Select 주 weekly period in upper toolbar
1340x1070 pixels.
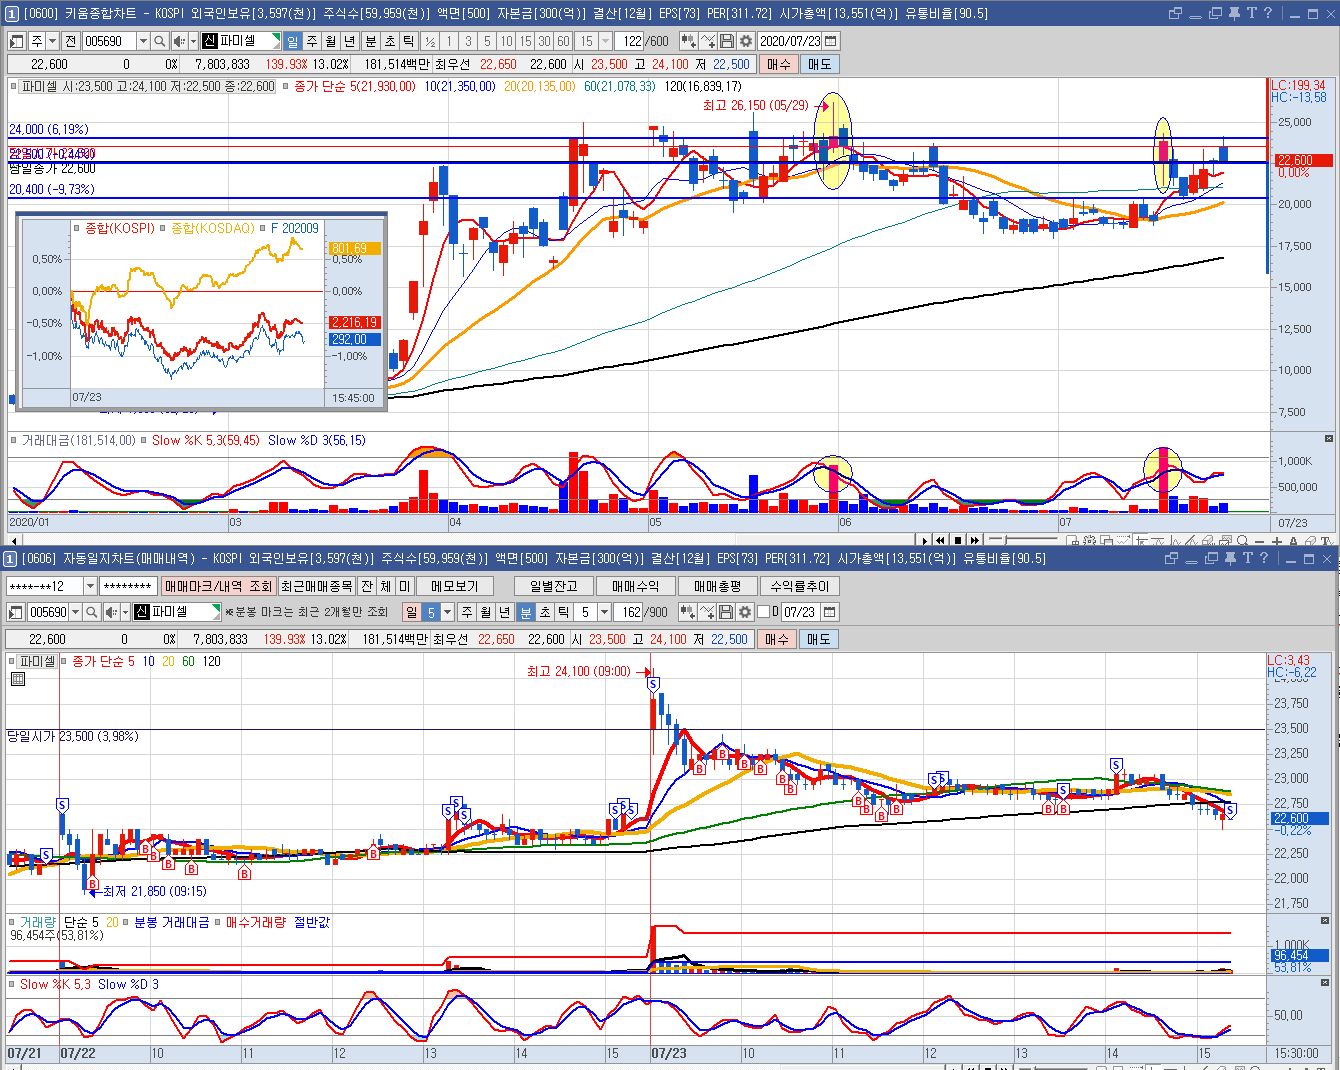312,41
